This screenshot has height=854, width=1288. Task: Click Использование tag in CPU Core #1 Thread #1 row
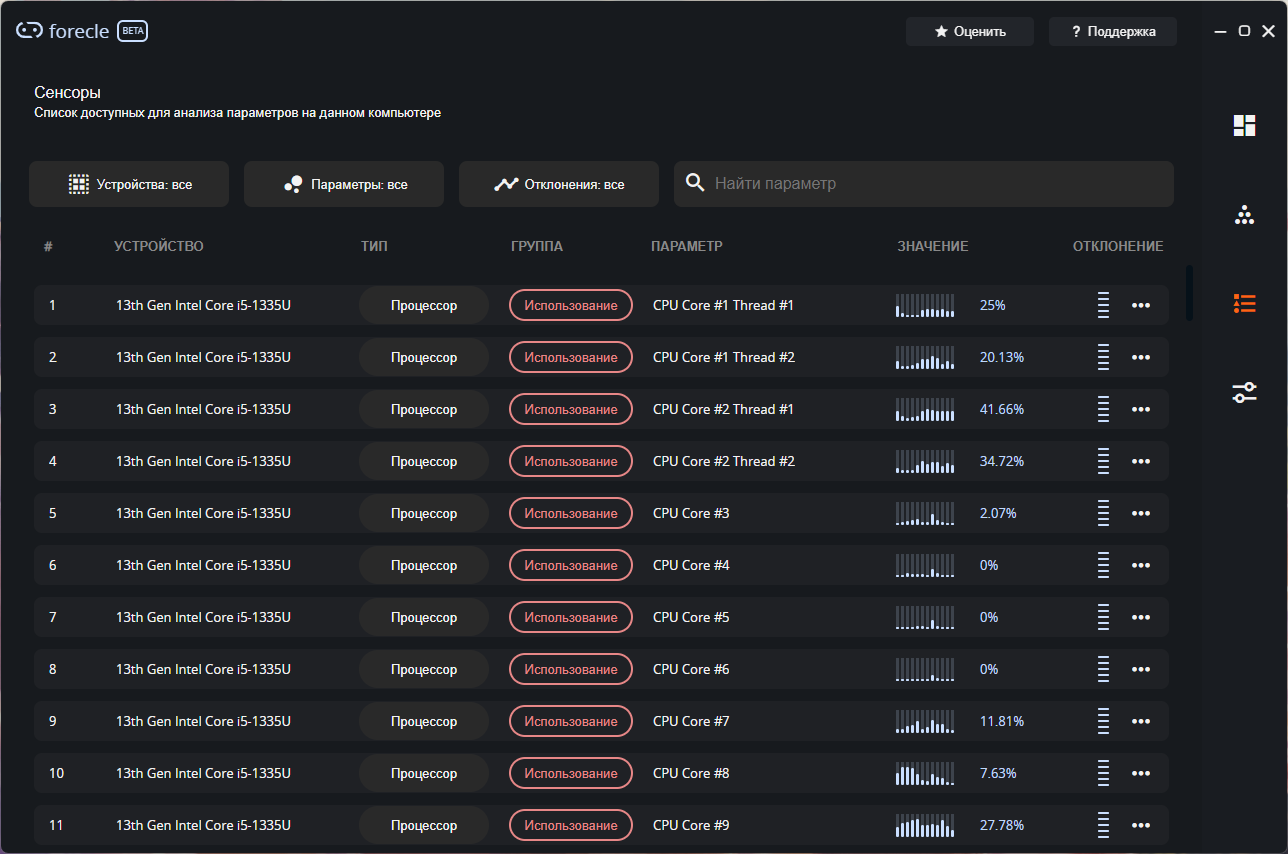pos(571,305)
